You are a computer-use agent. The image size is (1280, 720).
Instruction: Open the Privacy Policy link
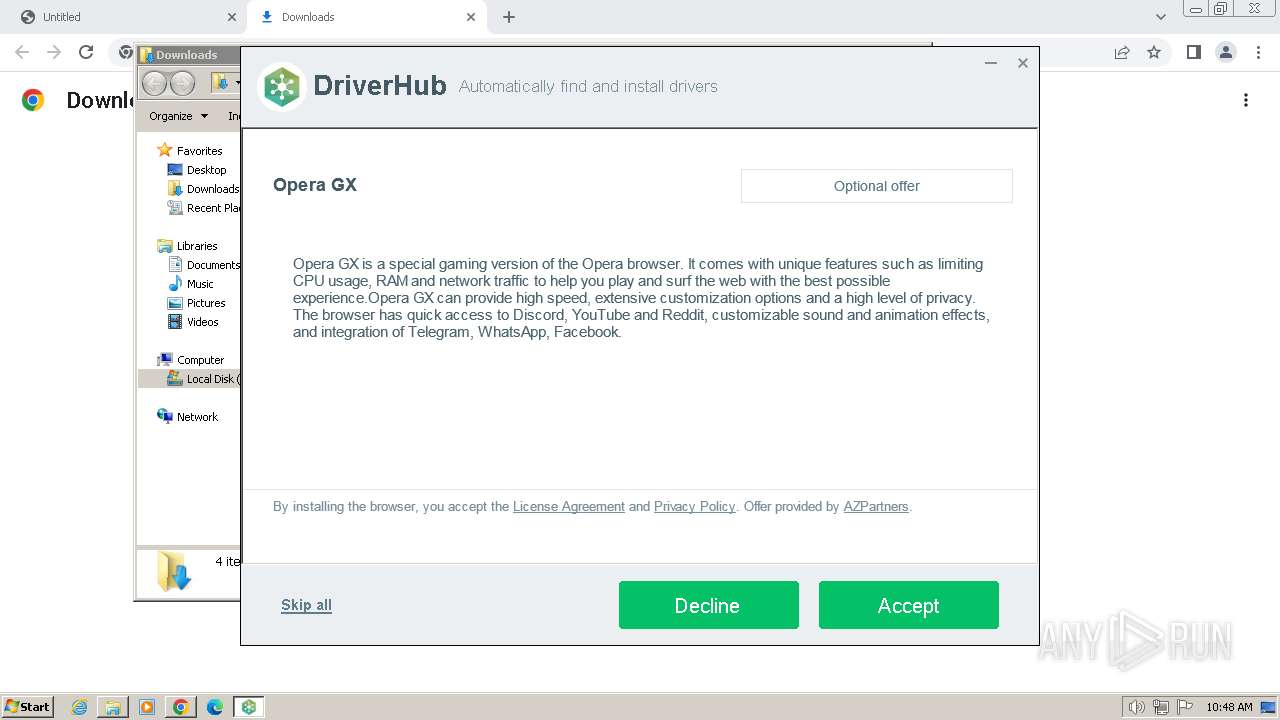[694, 507]
